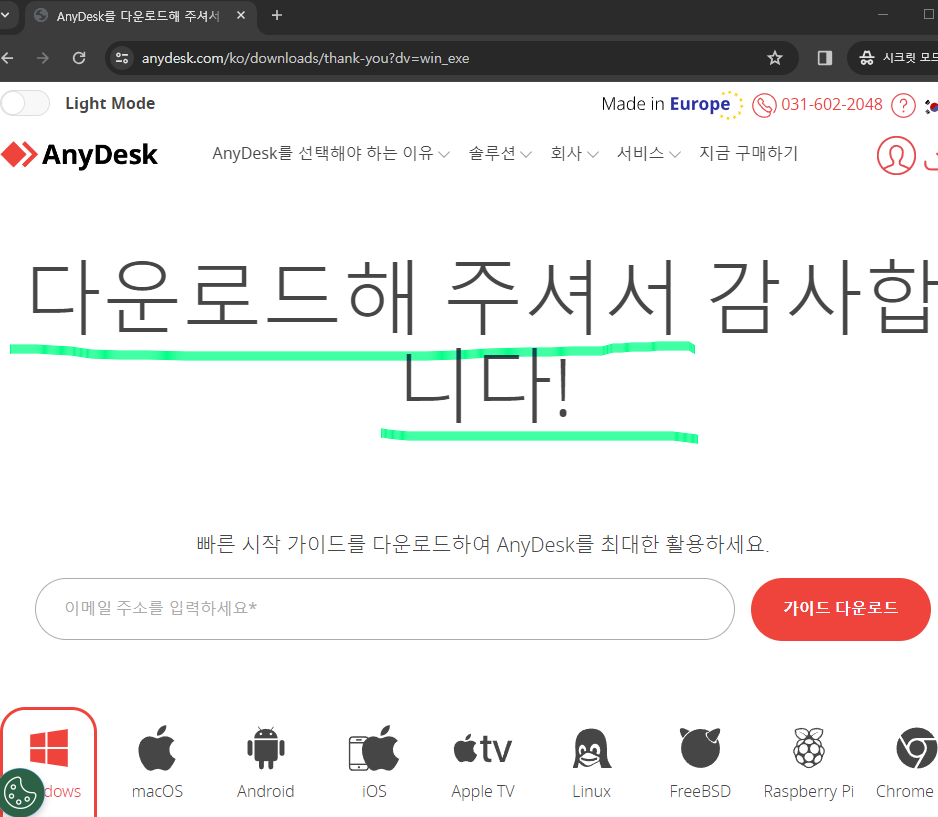Open the account profile icon
The height and width of the screenshot is (817, 938).
pyautogui.click(x=896, y=156)
